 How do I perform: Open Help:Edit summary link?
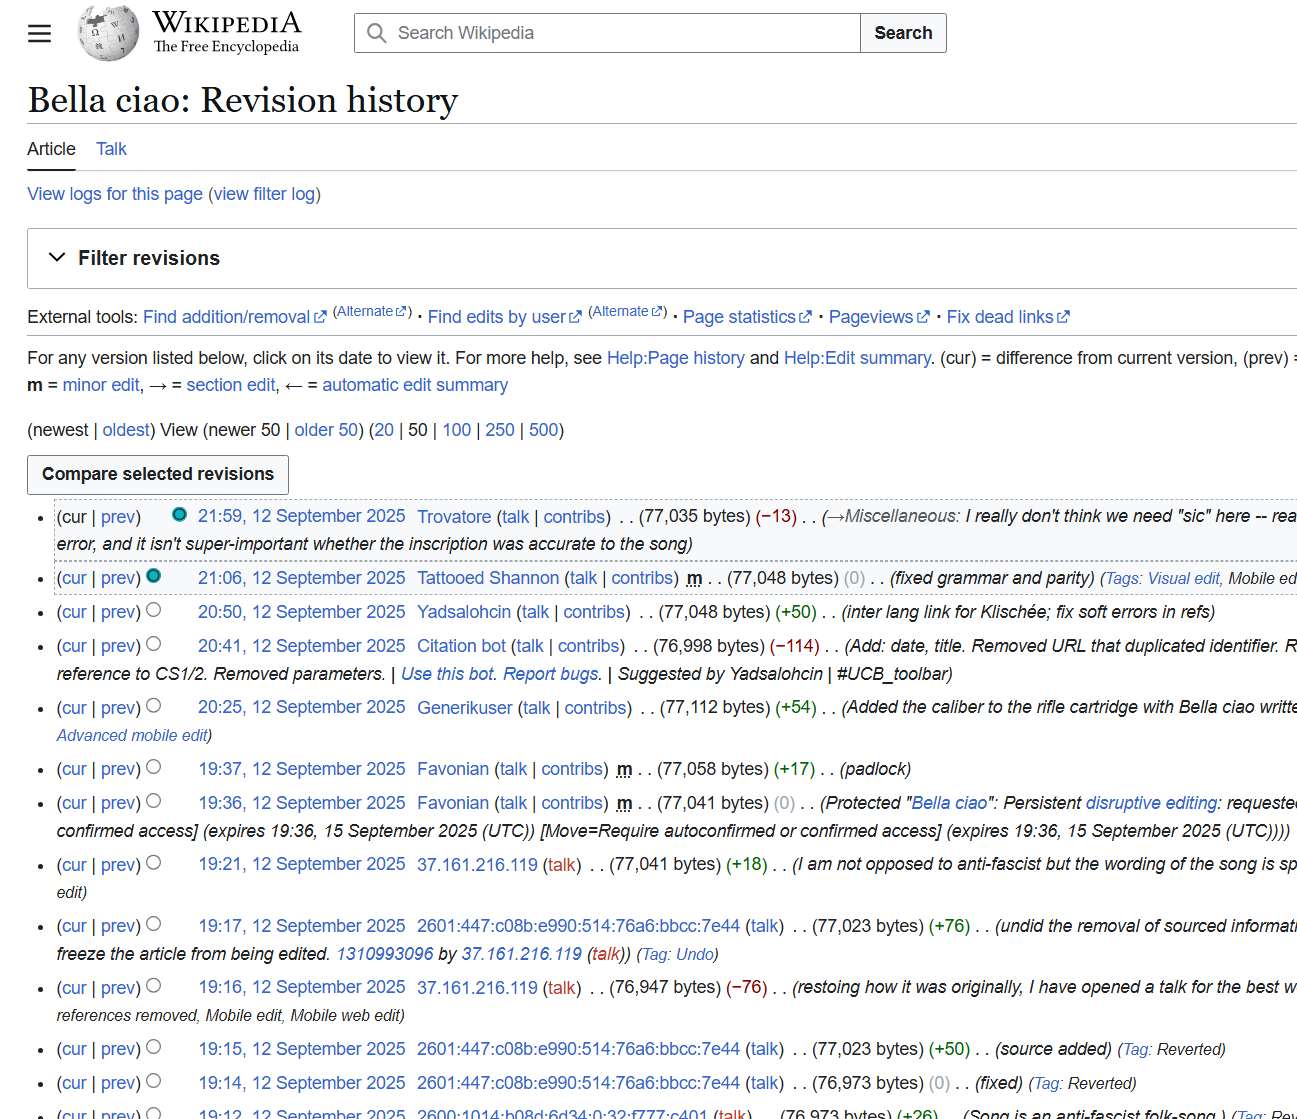(857, 358)
